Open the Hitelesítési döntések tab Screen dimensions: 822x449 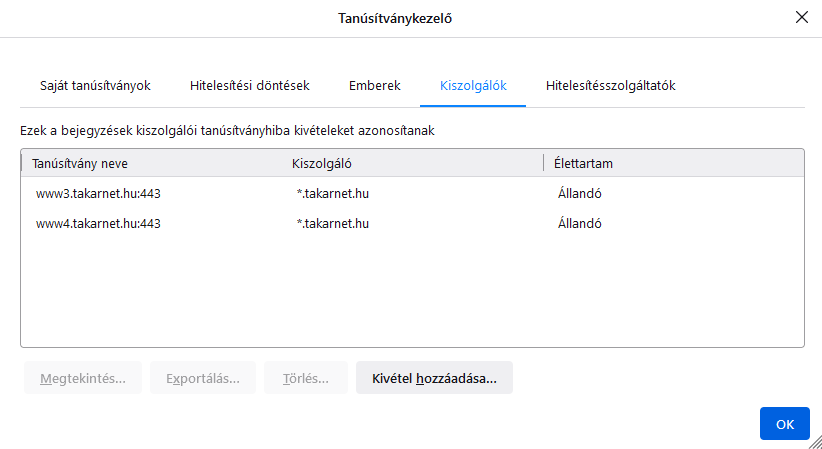[249, 86]
